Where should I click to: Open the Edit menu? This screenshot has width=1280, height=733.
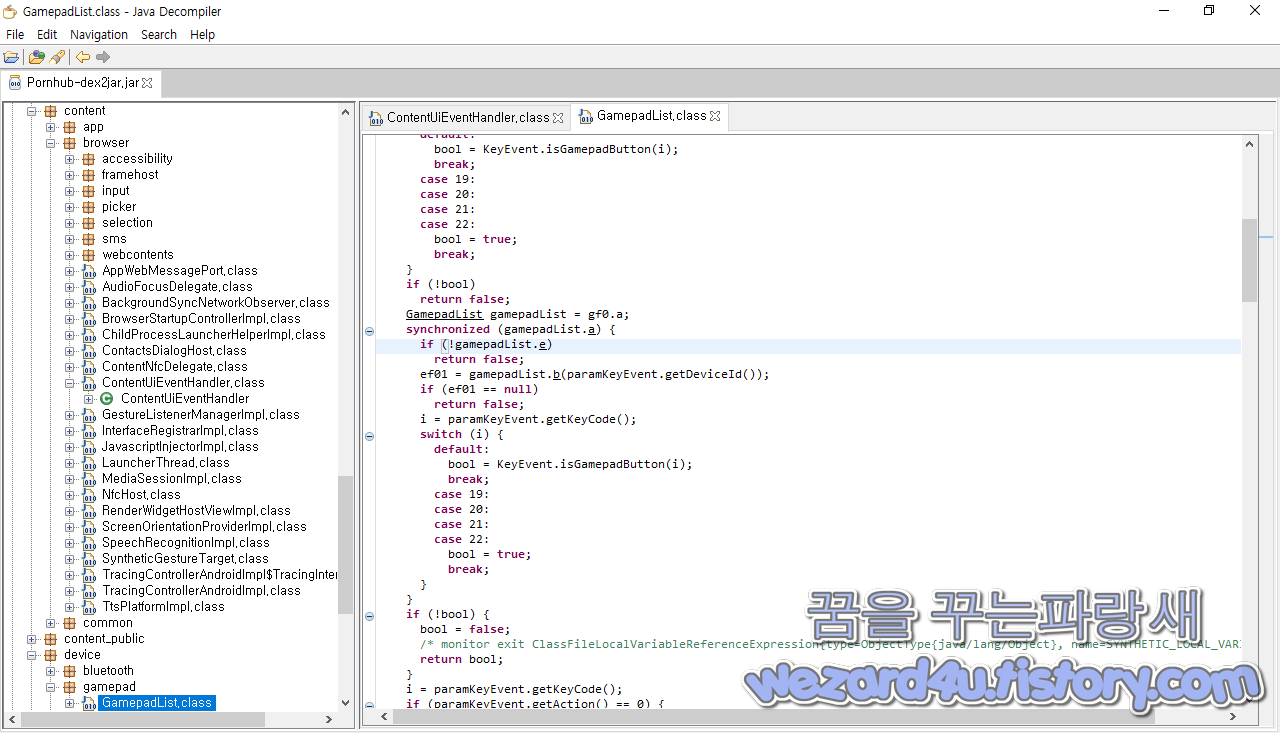point(47,34)
